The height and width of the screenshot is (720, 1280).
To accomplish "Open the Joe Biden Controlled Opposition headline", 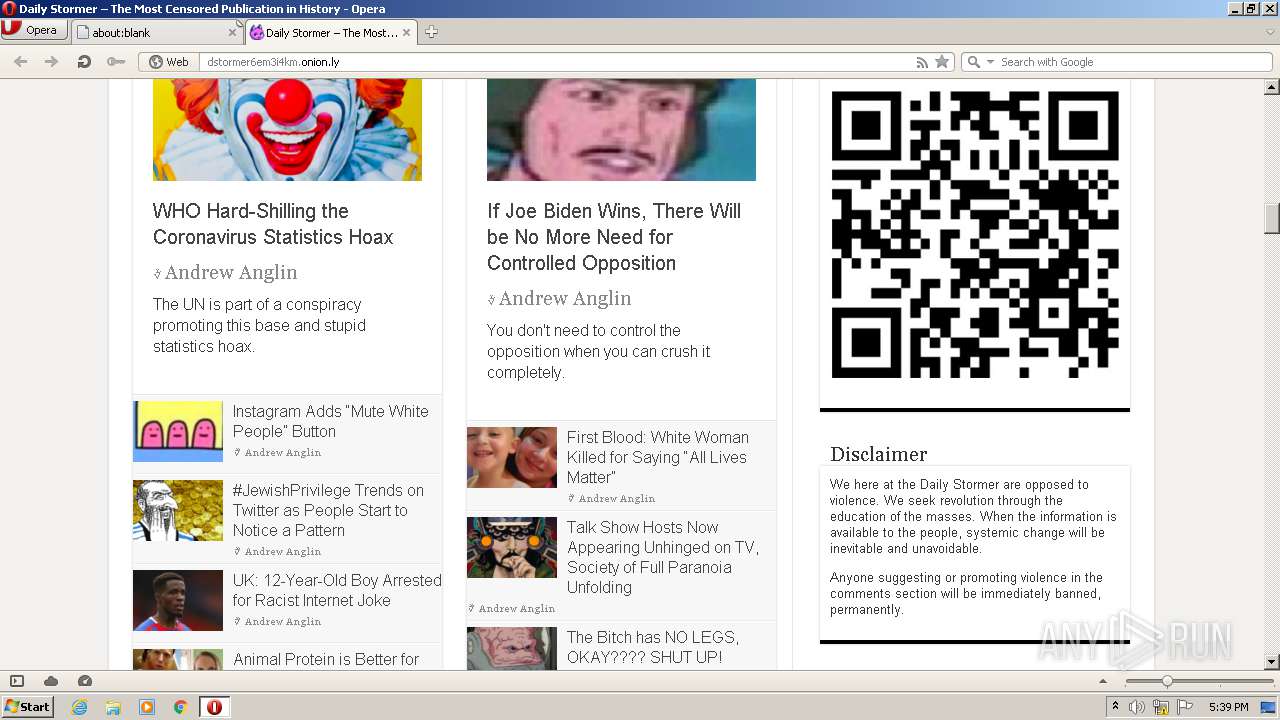I will click(x=614, y=237).
